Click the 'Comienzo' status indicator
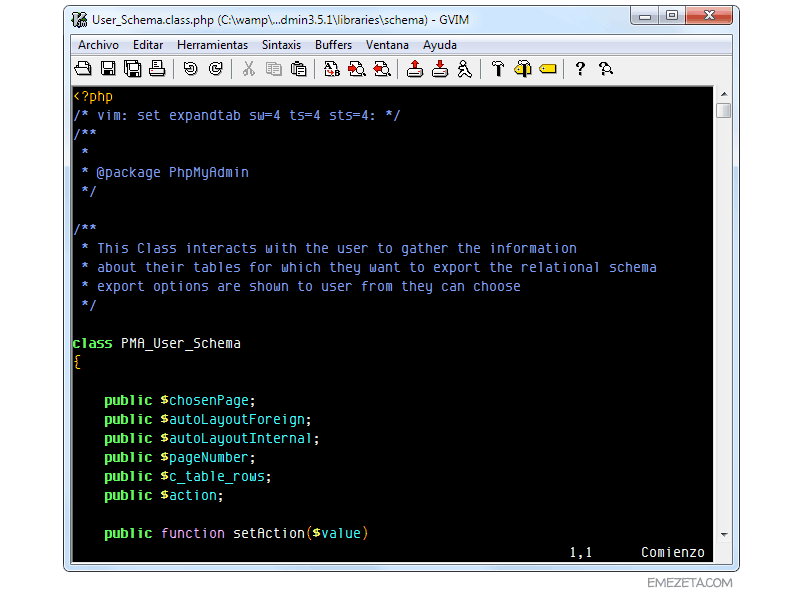Image resolution: width=800 pixels, height=596 pixels. tap(673, 552)
